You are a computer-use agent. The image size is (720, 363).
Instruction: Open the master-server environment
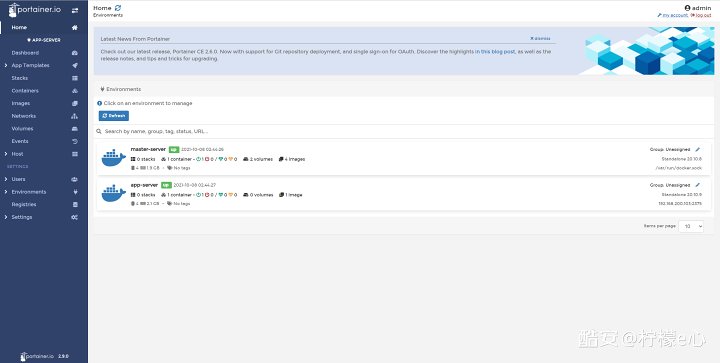(x=404, y=158)
